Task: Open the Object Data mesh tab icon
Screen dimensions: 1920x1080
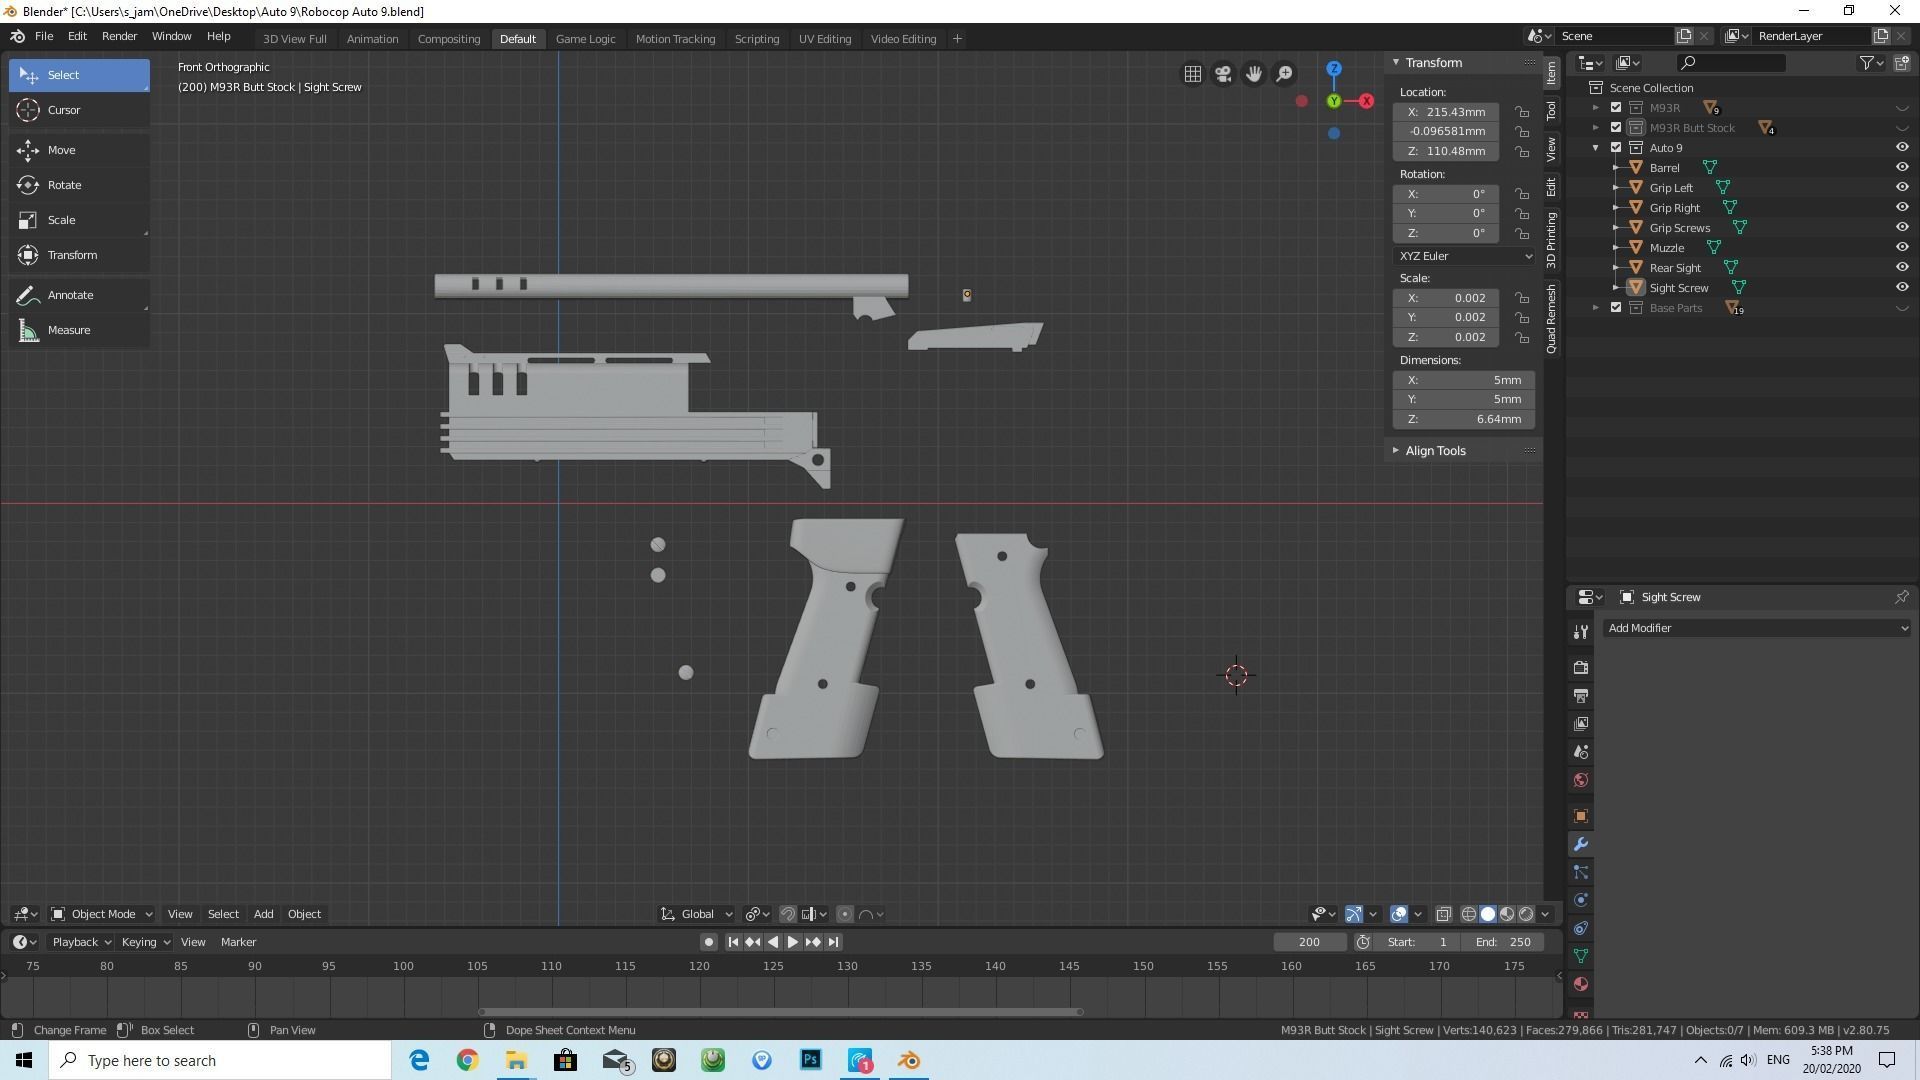Action: pos(1581,956)
